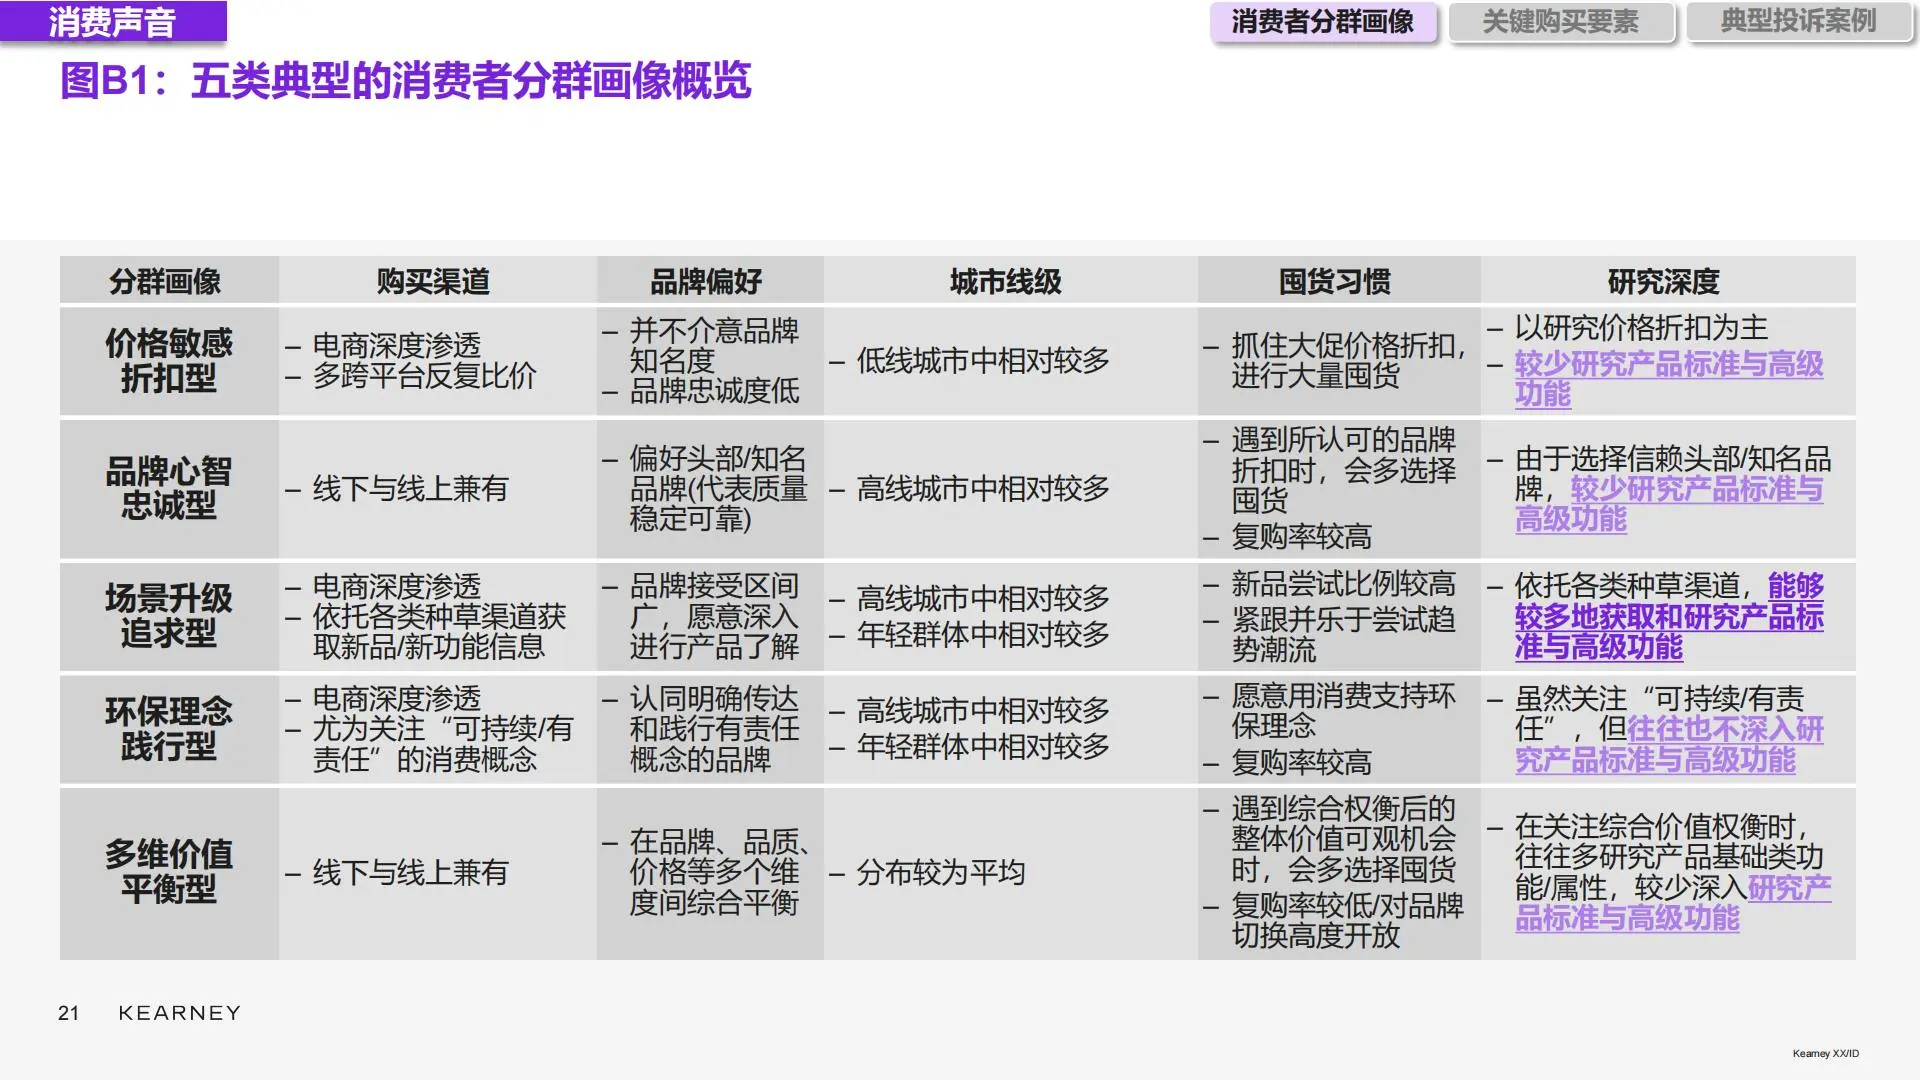The image size is (1920, 1080).
Task: Click the text 复购率较低/对品牌切换高度开放
Action: (x=1347, y=921)
